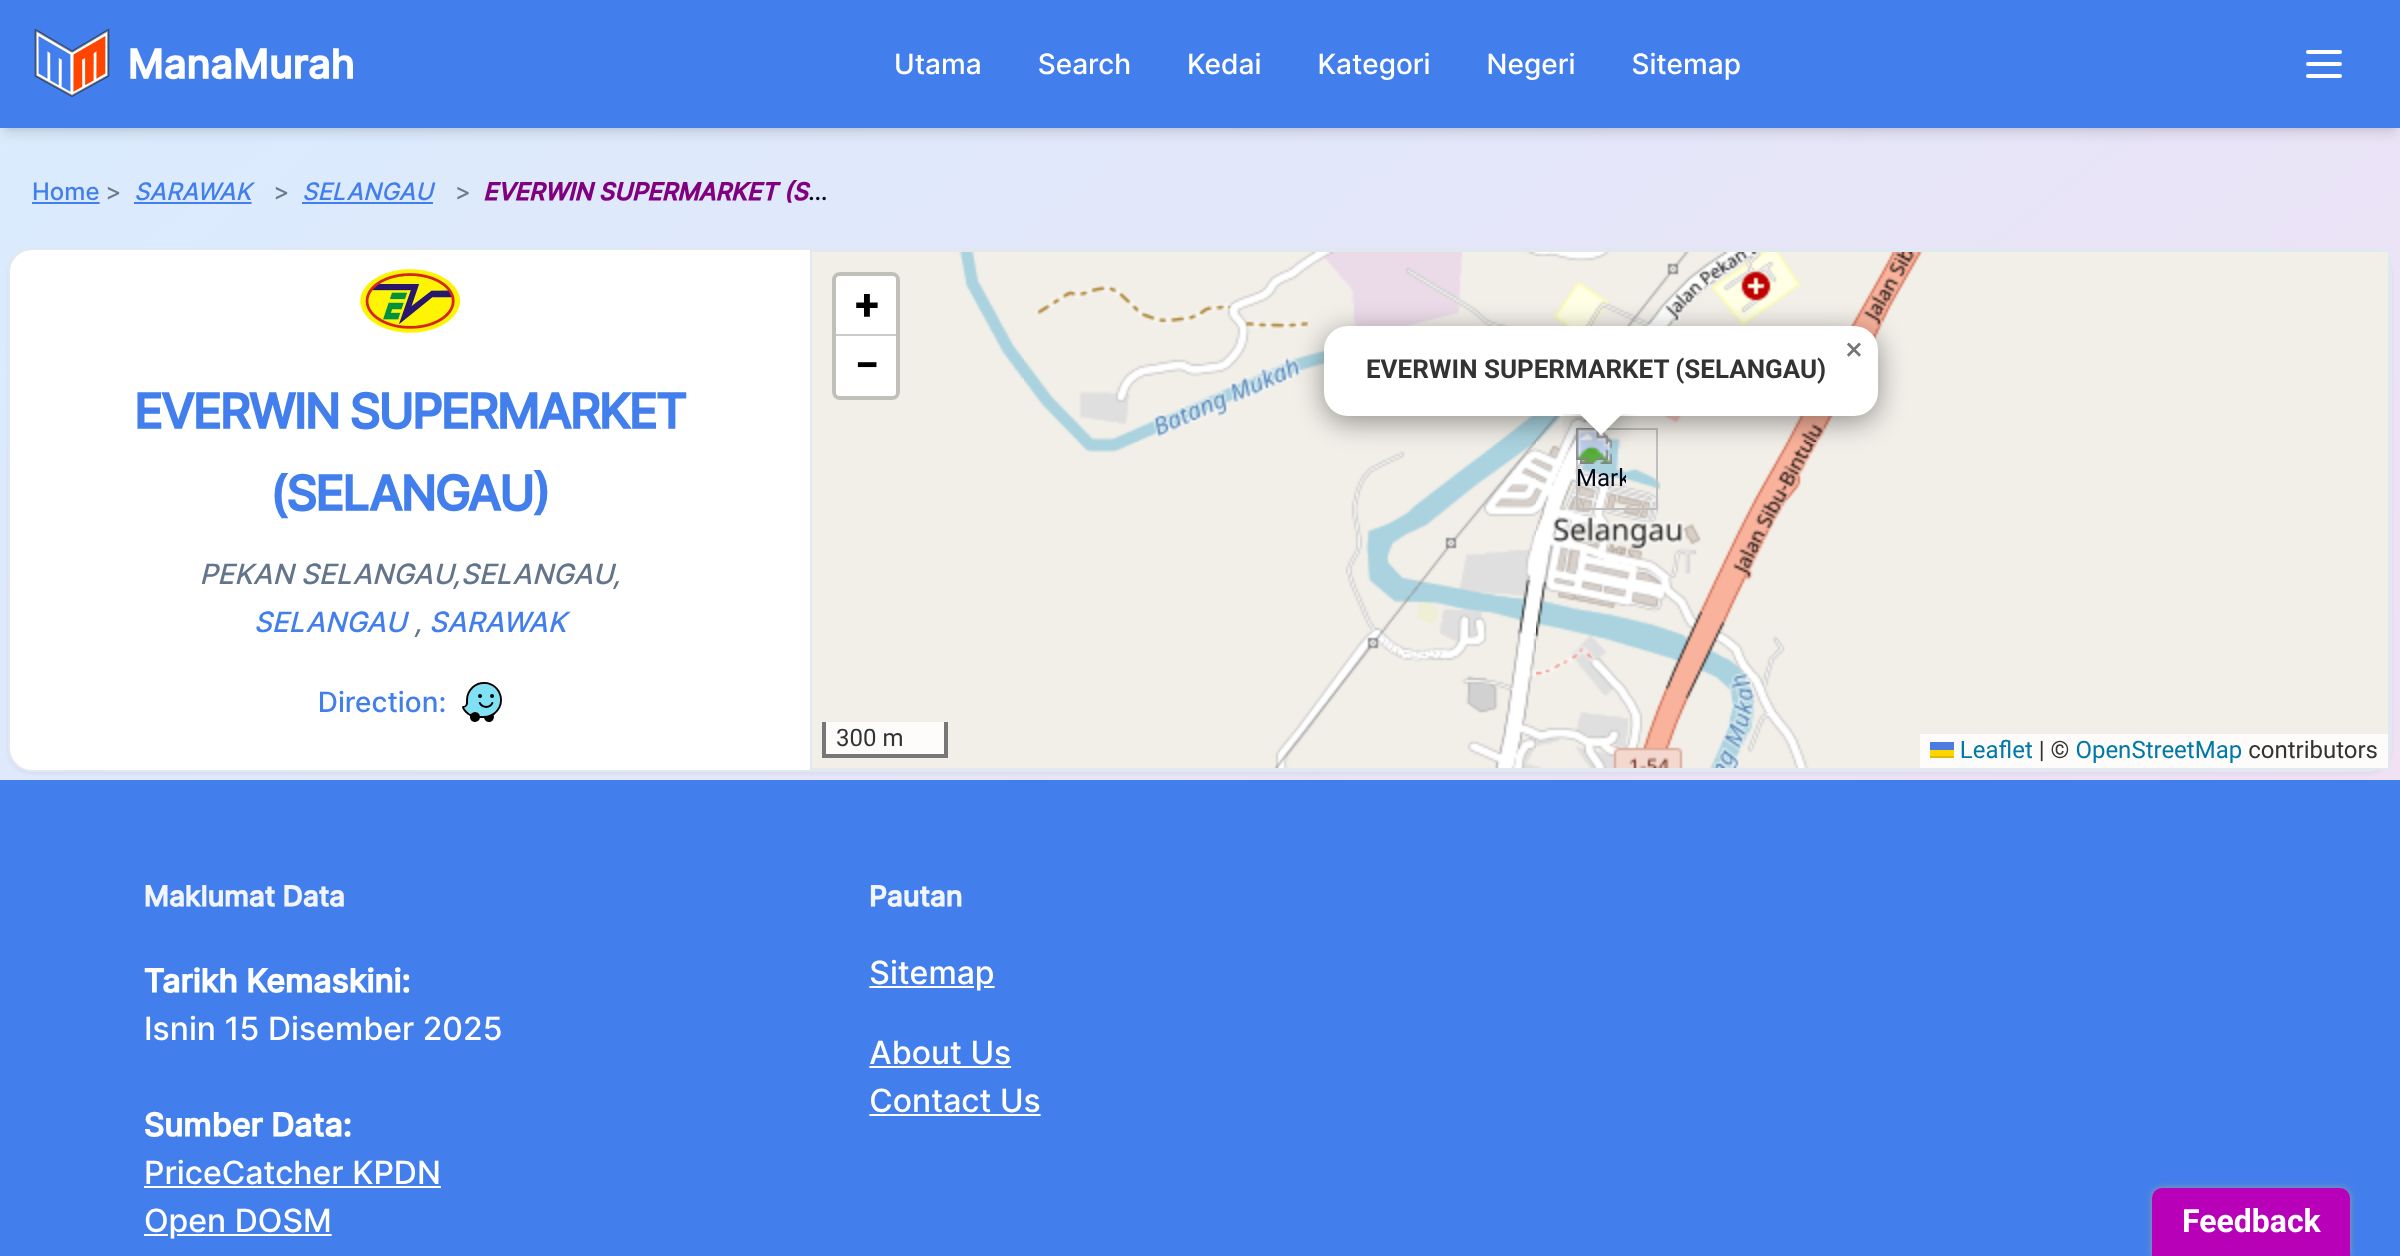Zoom out on the map
This screenshot has width=2400, height=1256.
(x=866, y=365)
